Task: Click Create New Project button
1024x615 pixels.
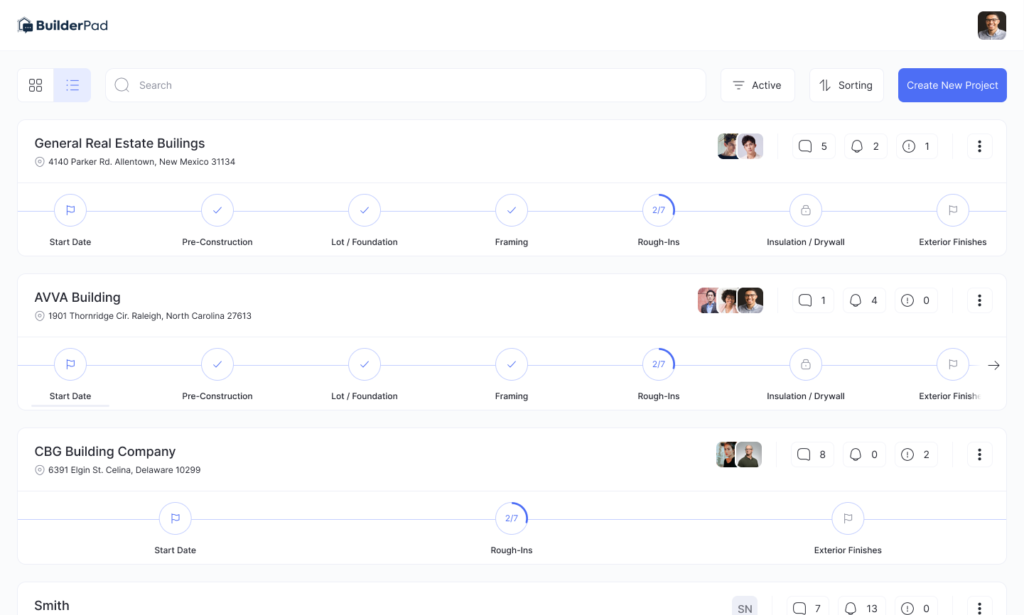Action: 952,85
